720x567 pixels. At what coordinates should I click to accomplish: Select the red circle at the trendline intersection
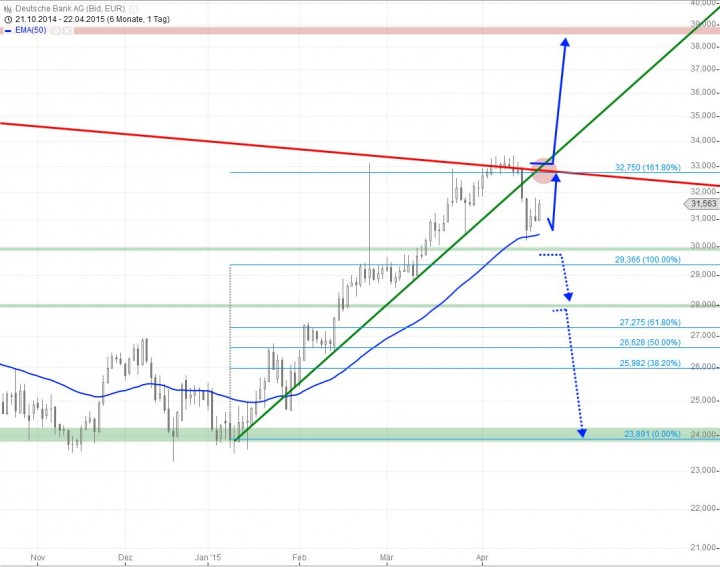542,170
